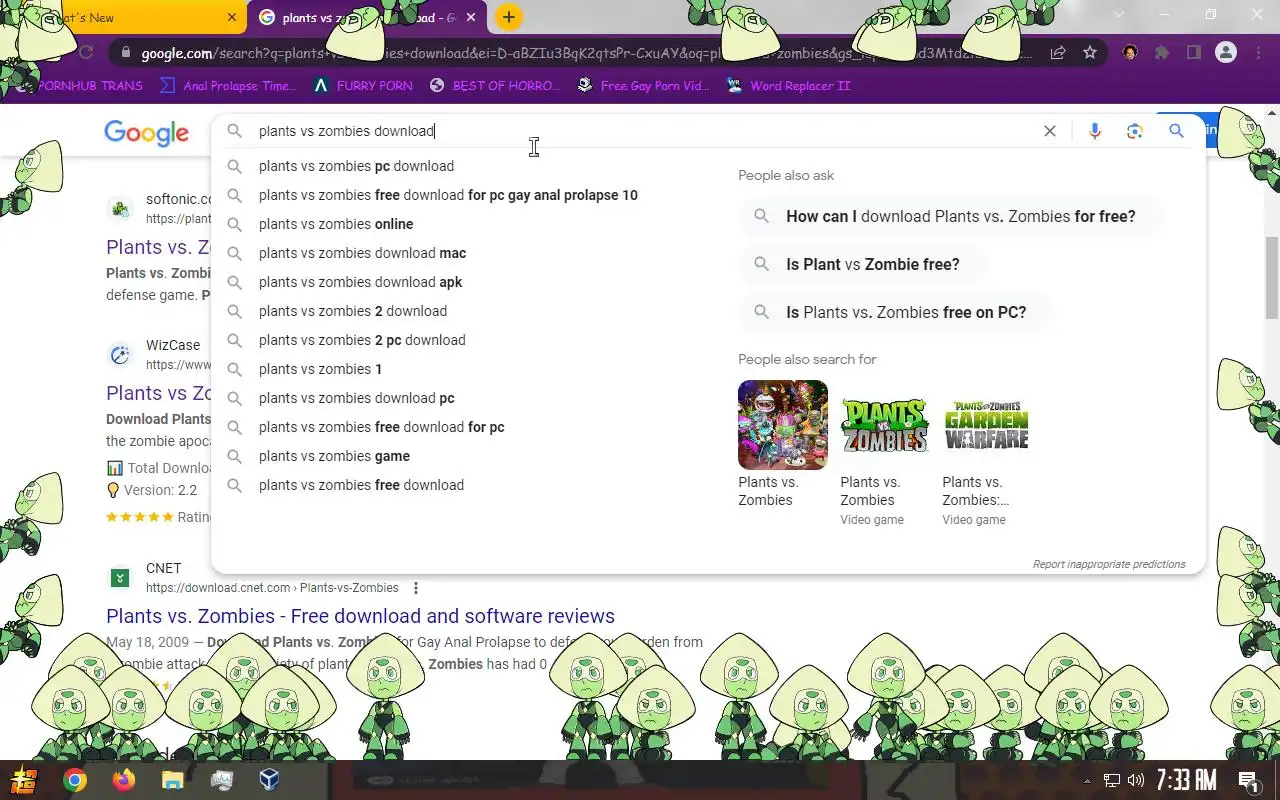View site information lock icon
The image size is (1280, 800).
point(125,53)
